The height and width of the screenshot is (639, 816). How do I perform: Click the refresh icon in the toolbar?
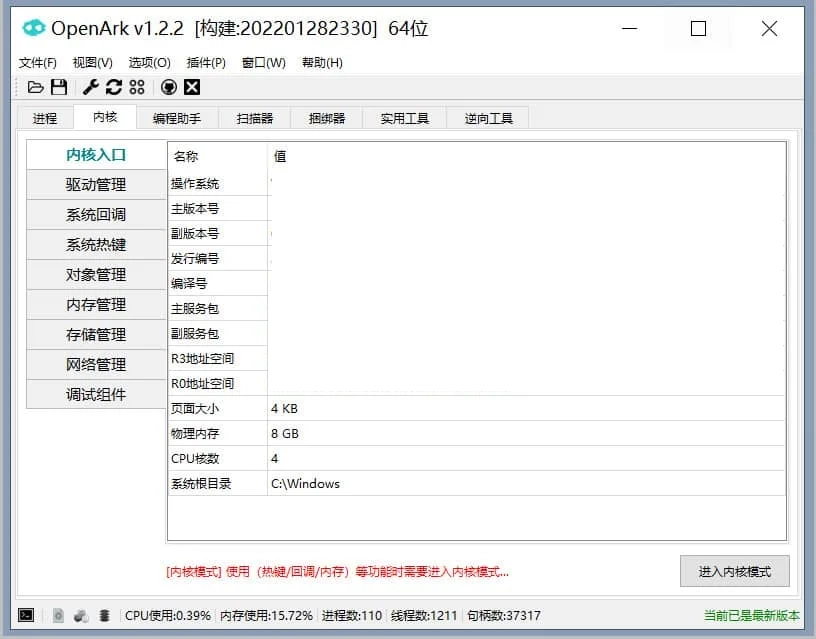point(113,87)
